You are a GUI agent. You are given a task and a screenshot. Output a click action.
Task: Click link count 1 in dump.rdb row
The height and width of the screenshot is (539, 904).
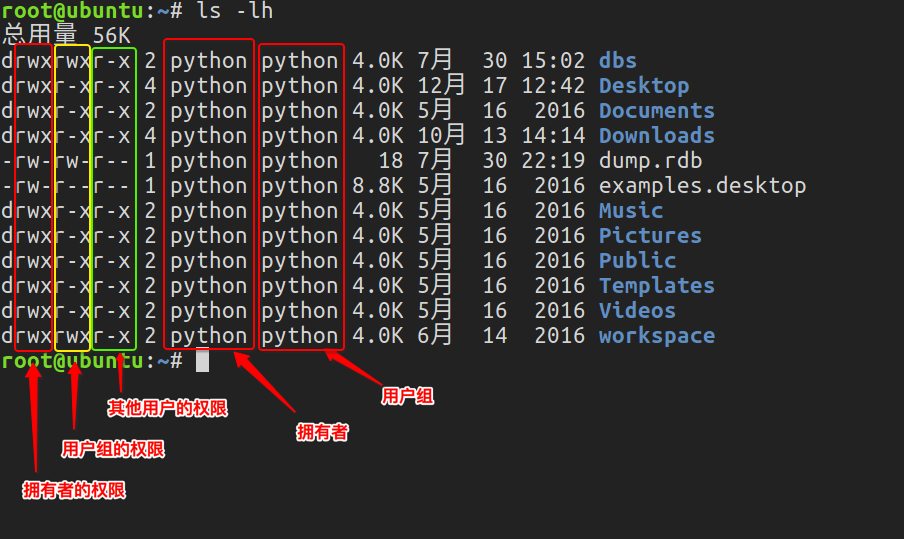150,161
